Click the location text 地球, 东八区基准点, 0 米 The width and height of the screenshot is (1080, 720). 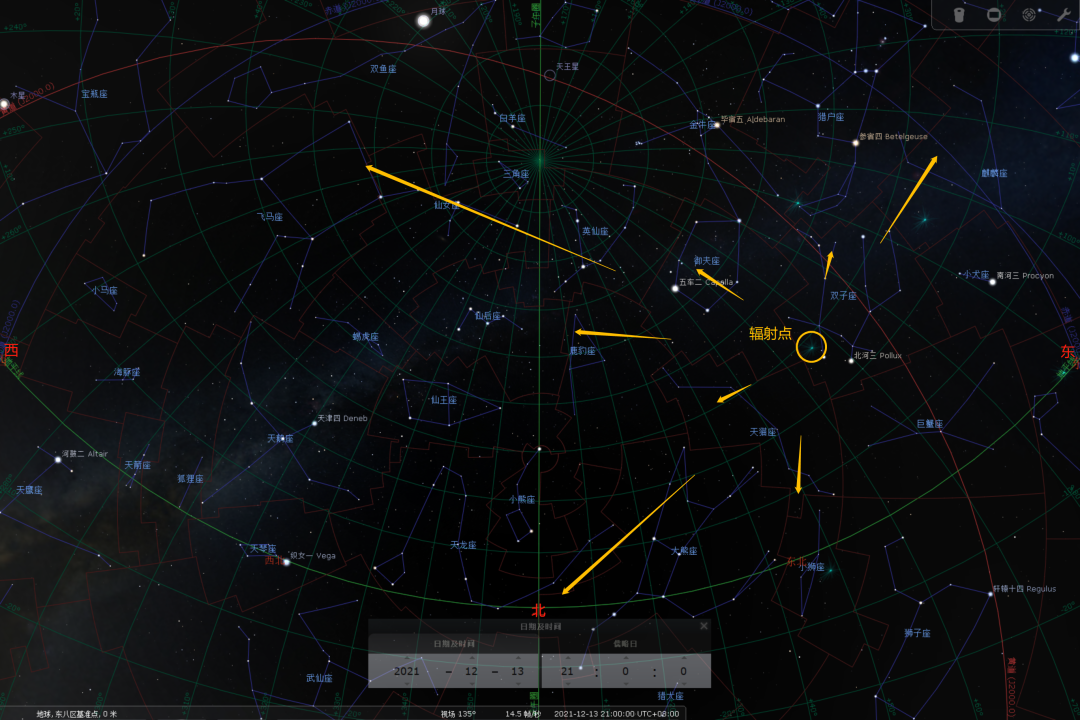76,714
